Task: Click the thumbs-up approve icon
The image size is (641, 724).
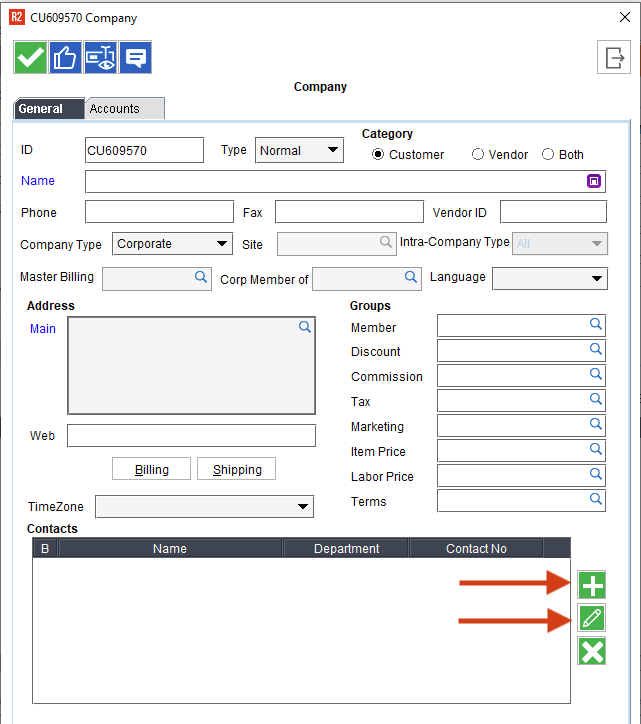Action: 65,58
